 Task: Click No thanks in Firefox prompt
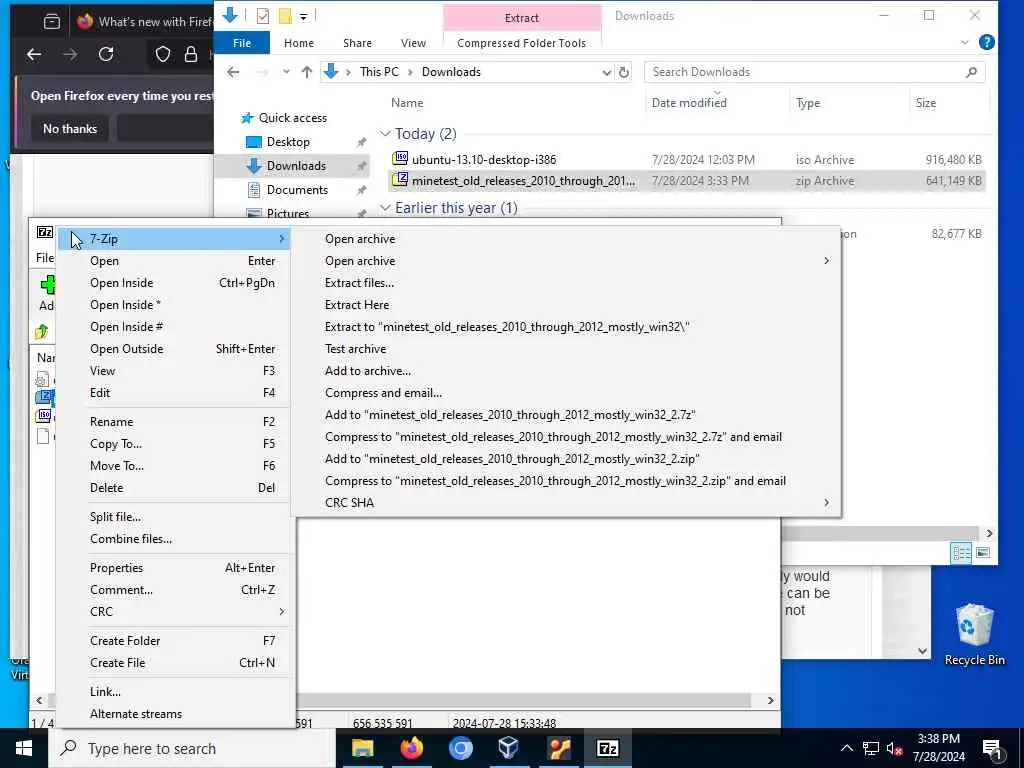70,129
